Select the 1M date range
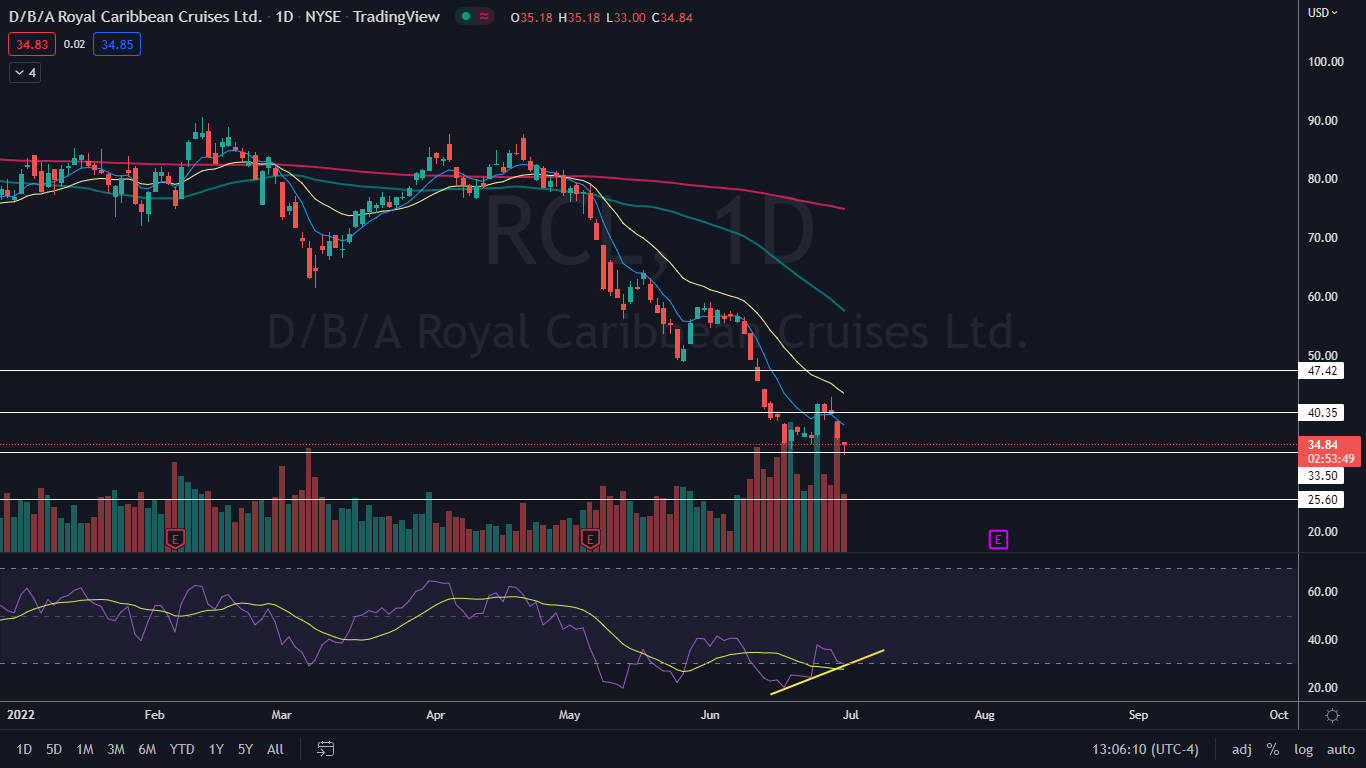The image size is (1366, 768). coord(85,749)
